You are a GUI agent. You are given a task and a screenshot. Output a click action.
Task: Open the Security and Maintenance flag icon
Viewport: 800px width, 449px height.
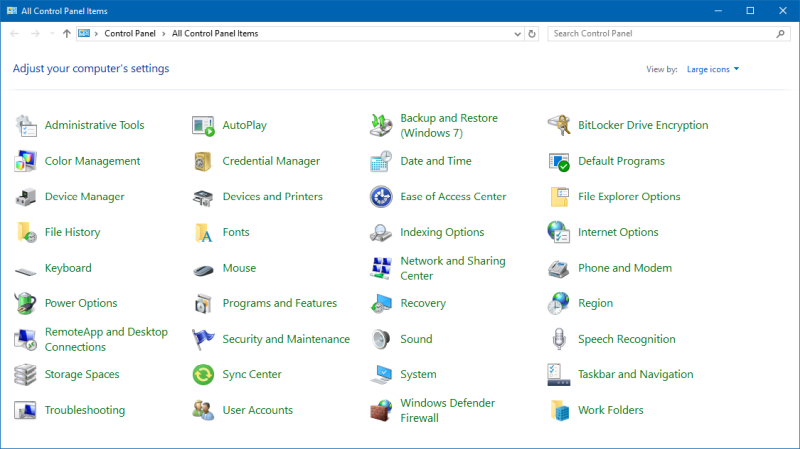[x=203, y=339]
